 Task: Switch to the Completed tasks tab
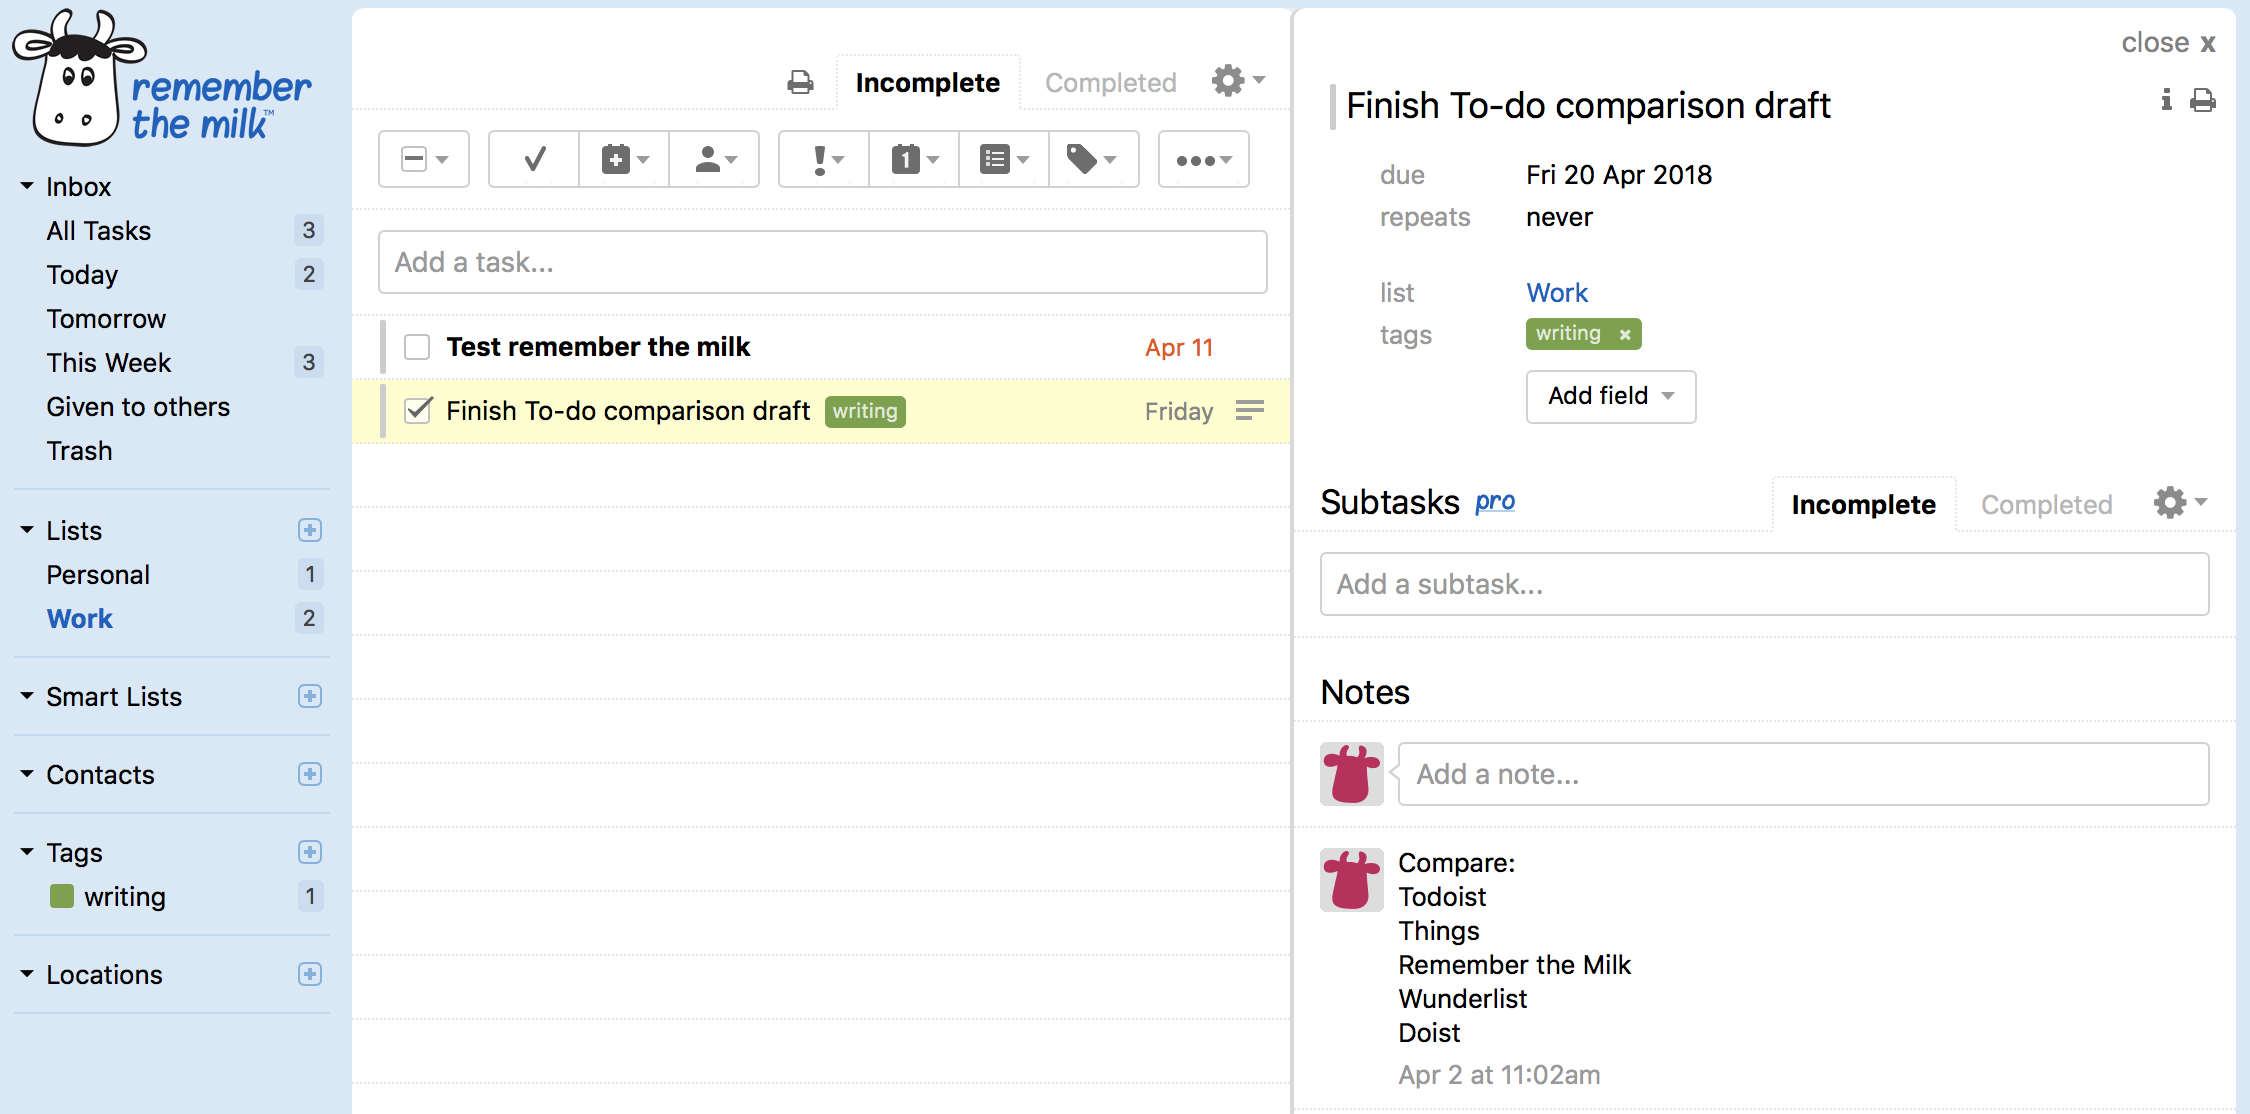[1111, 83]
